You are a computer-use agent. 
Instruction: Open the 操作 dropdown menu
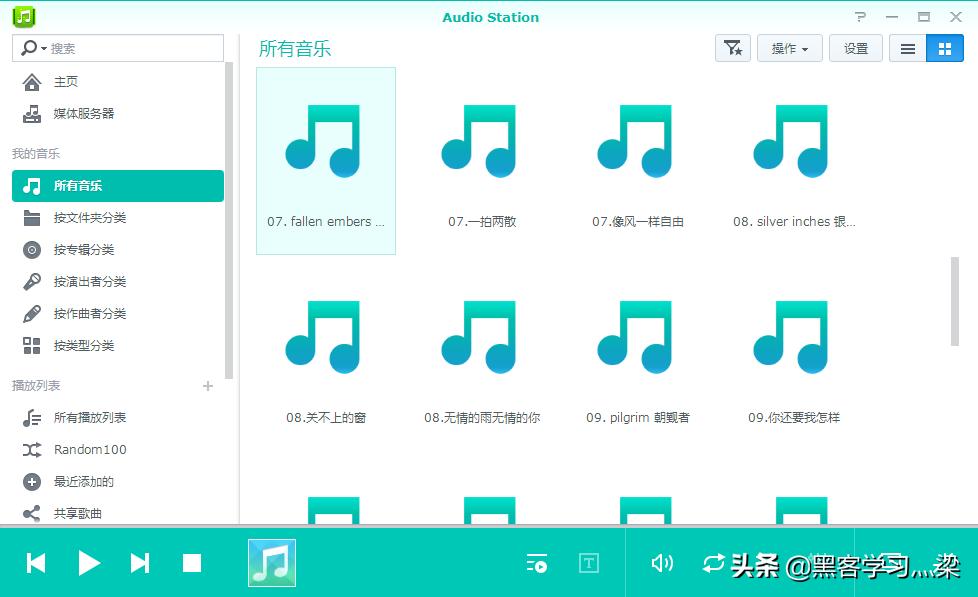tap(789, 47)
